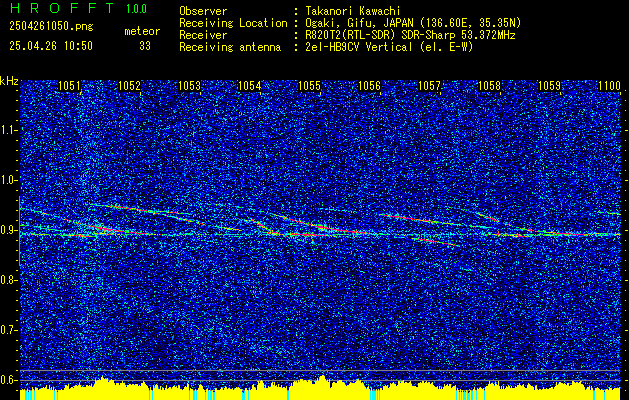Click the 1054 time marker
Image resolution: width=629 pixels, height=400 pixels.
[250, 86]
